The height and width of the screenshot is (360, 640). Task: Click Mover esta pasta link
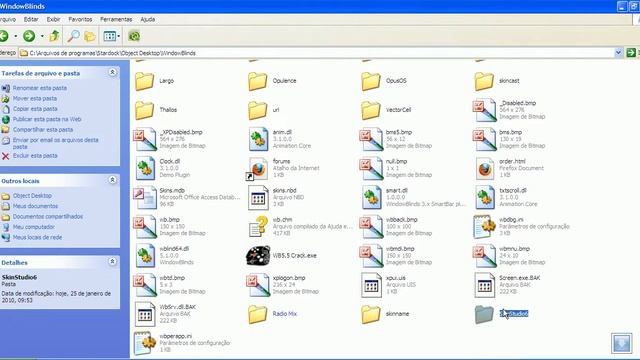35,98
